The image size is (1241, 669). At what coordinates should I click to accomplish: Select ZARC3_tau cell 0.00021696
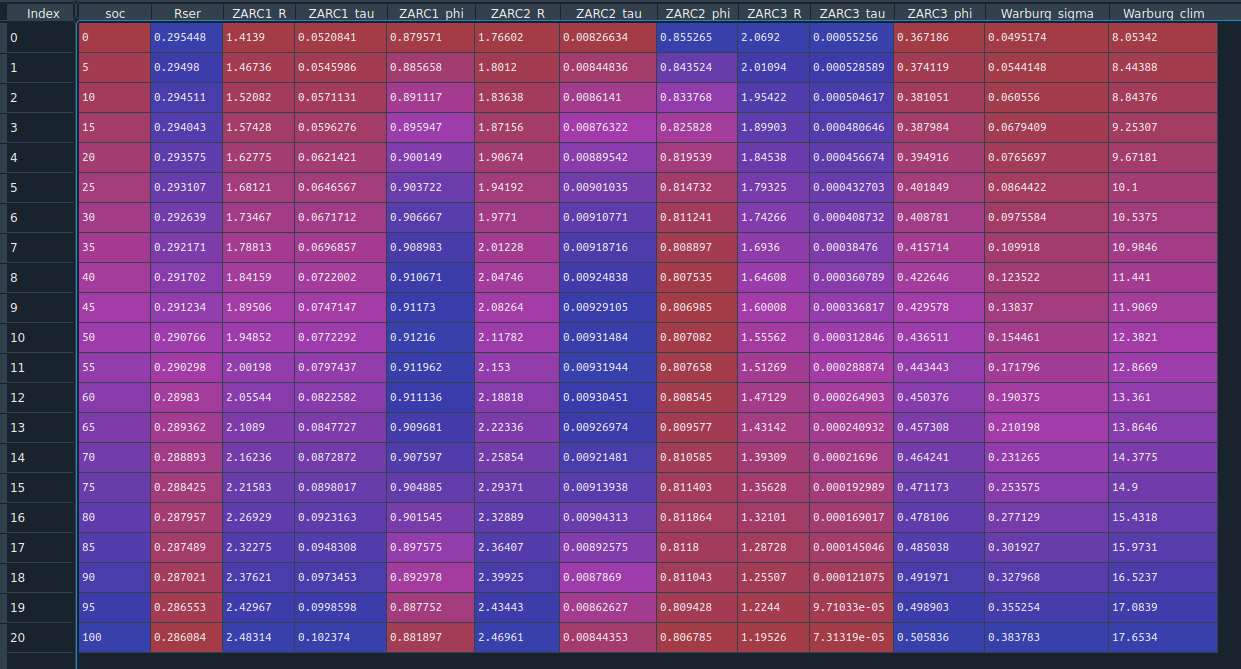(852, 458)
